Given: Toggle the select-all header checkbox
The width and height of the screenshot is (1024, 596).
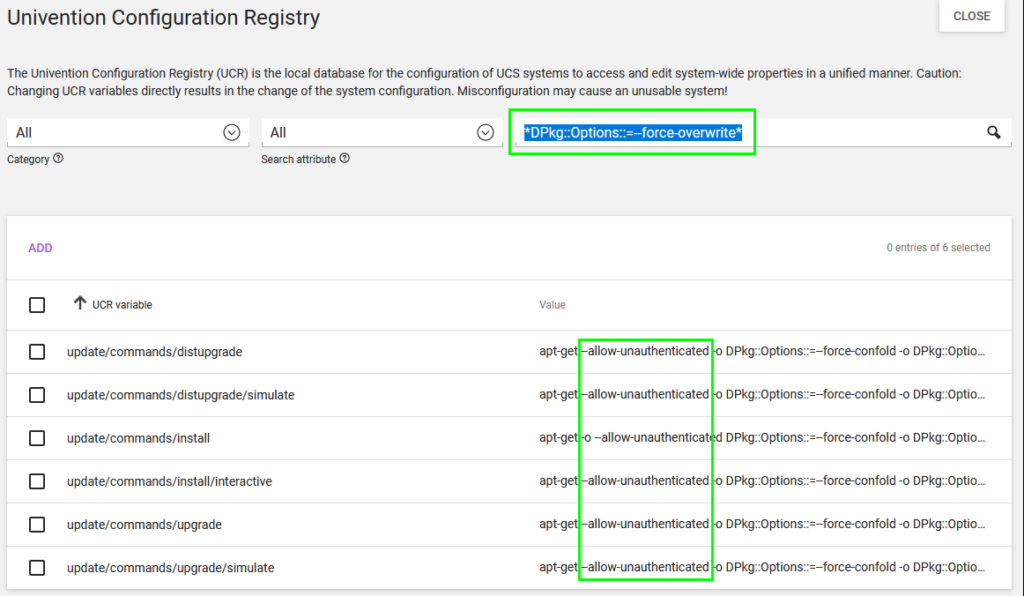Looking at the screenshot, I should (x=37, y=305).
